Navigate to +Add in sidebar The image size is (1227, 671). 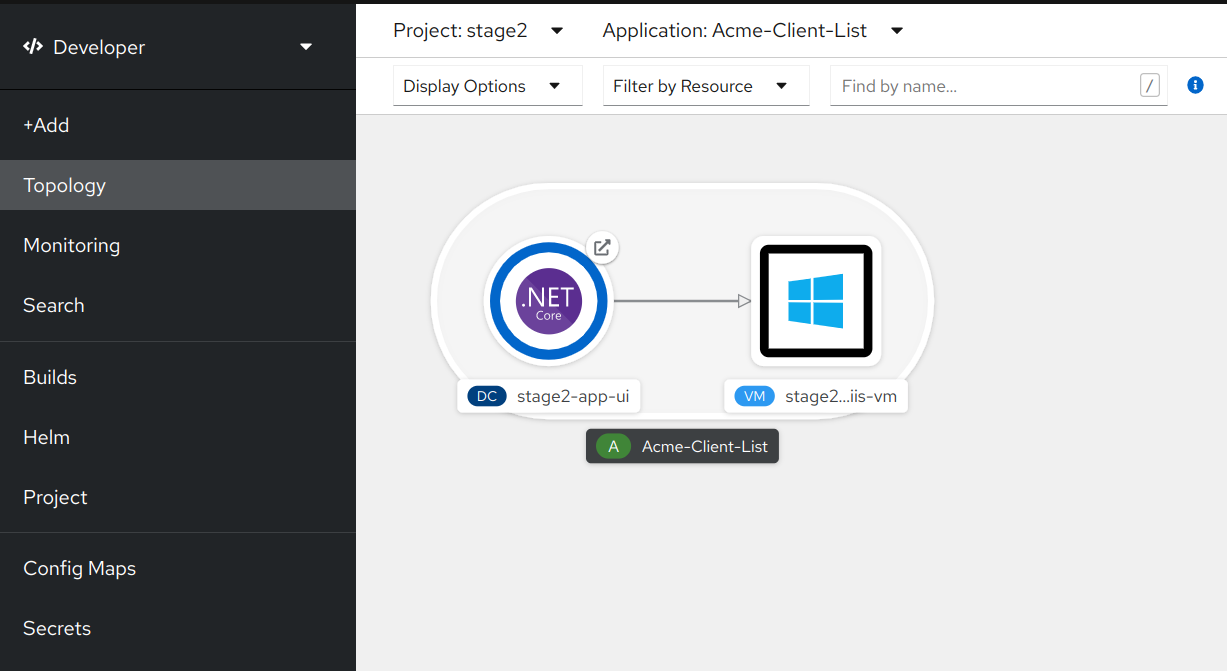[46, 125]
